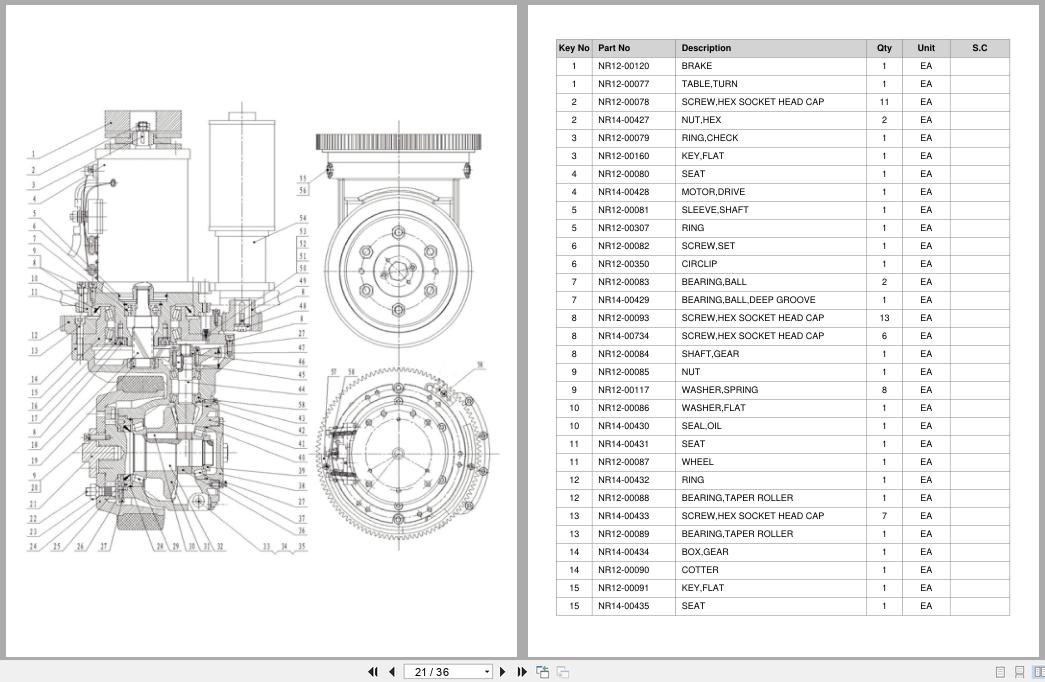Select part number NR12-00160
This screenshot has width=1045, height=682.
coord(623,156)
